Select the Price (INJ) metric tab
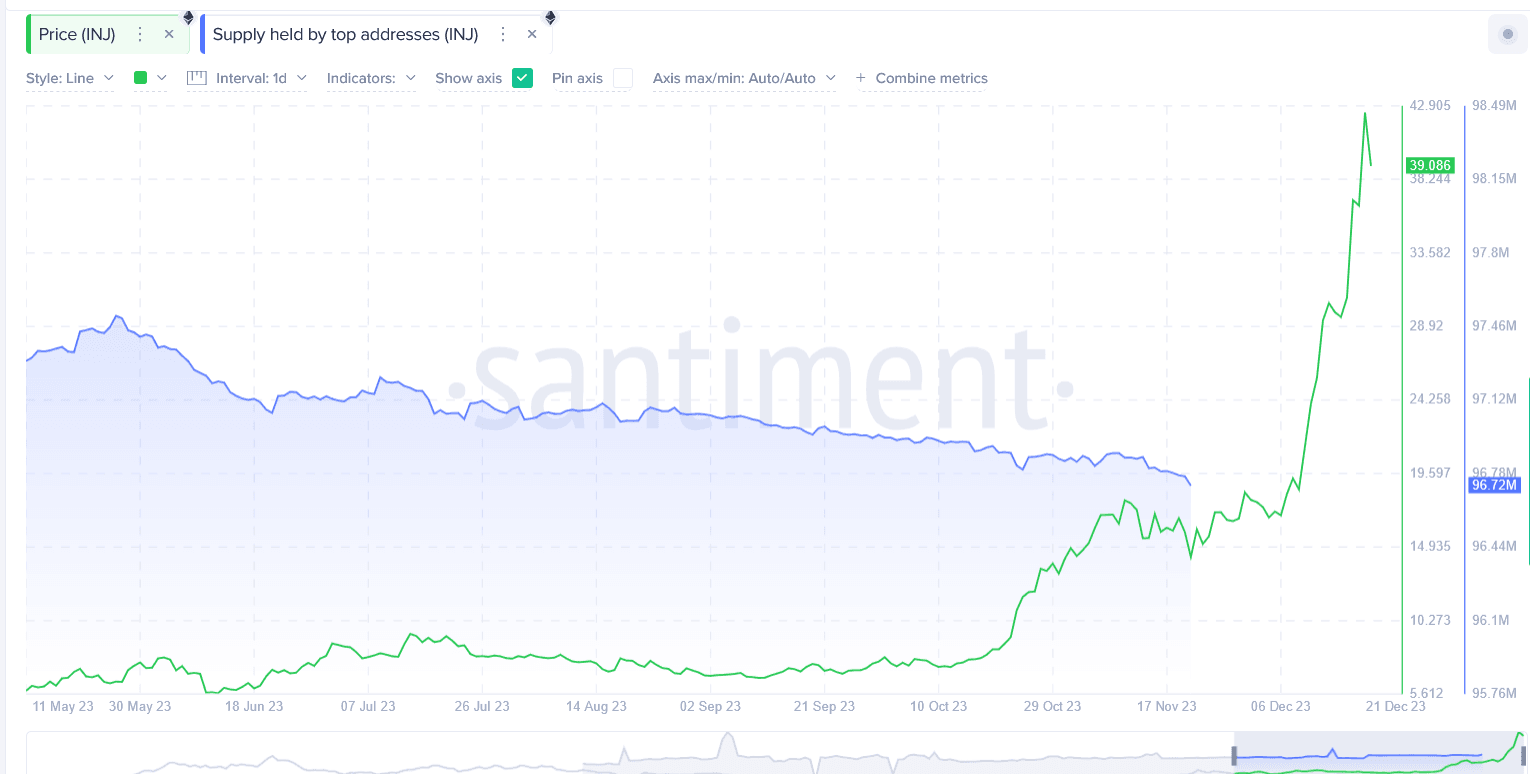 click(x=77, y=34)
